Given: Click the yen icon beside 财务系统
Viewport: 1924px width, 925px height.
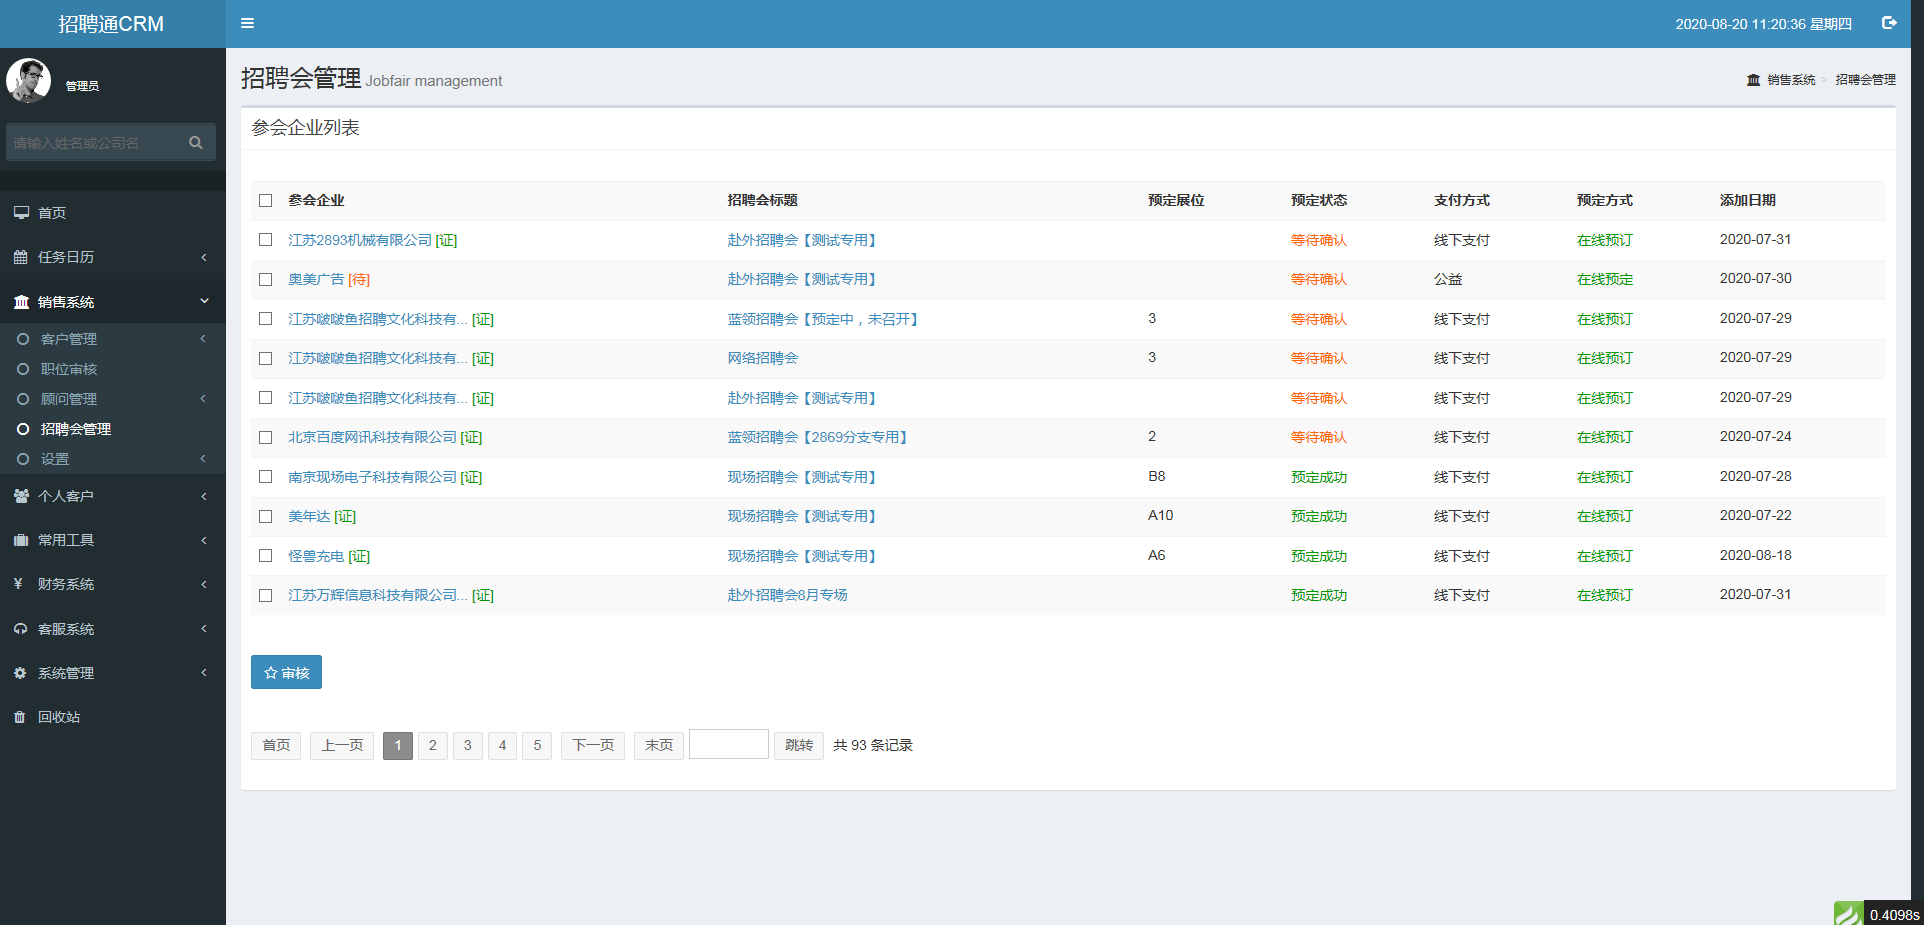Looking at the screenshot, I should coord(19,584).
